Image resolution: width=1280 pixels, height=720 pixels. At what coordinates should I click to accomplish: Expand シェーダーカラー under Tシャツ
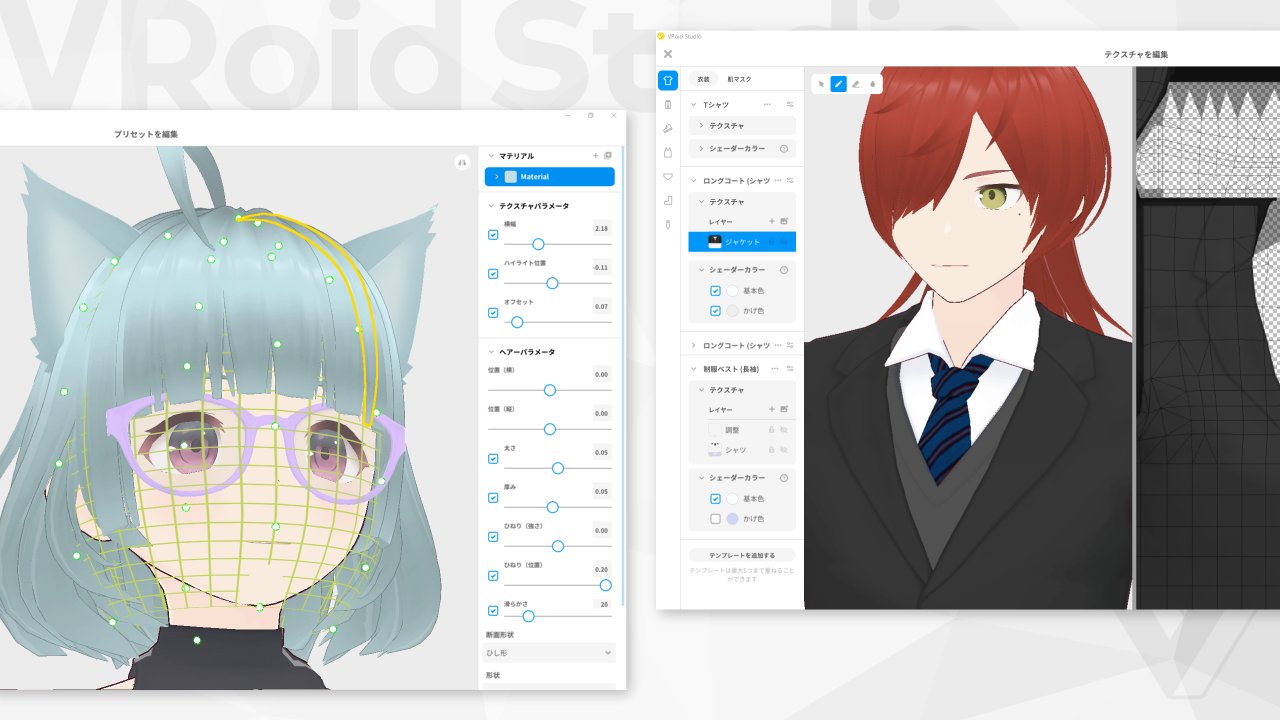[702, 148]
